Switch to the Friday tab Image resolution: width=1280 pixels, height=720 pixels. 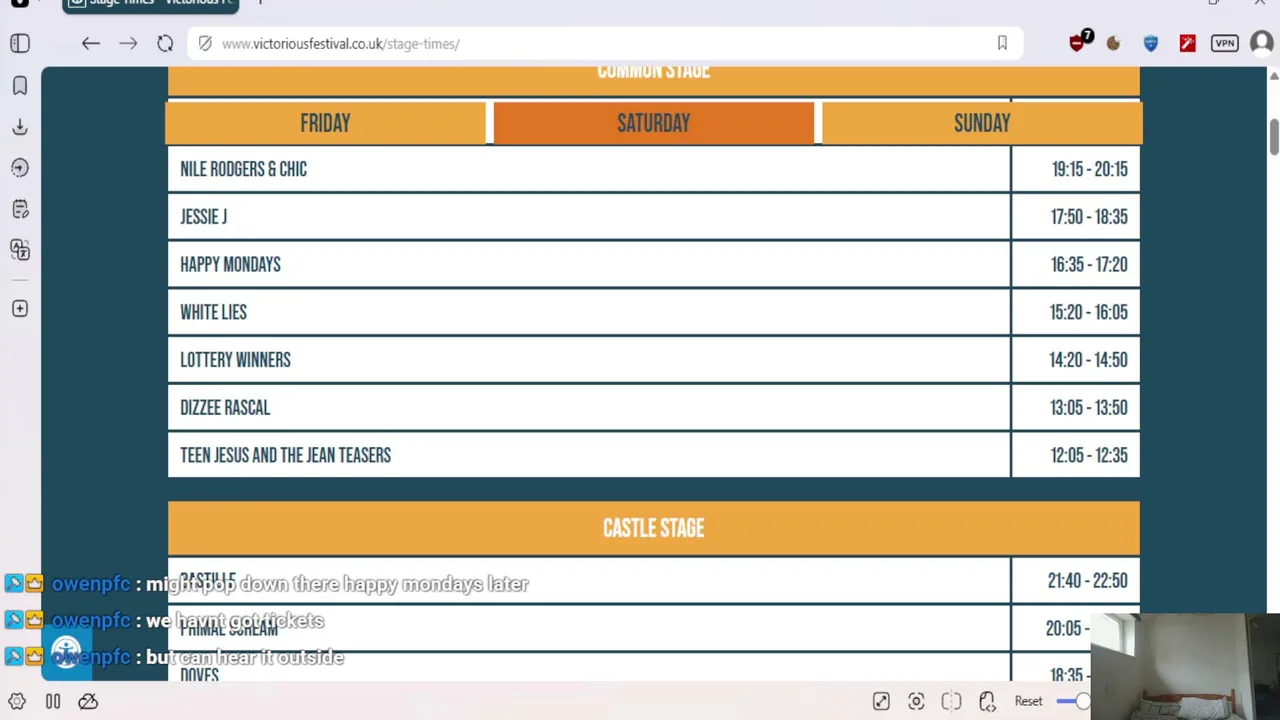[325, 123]
